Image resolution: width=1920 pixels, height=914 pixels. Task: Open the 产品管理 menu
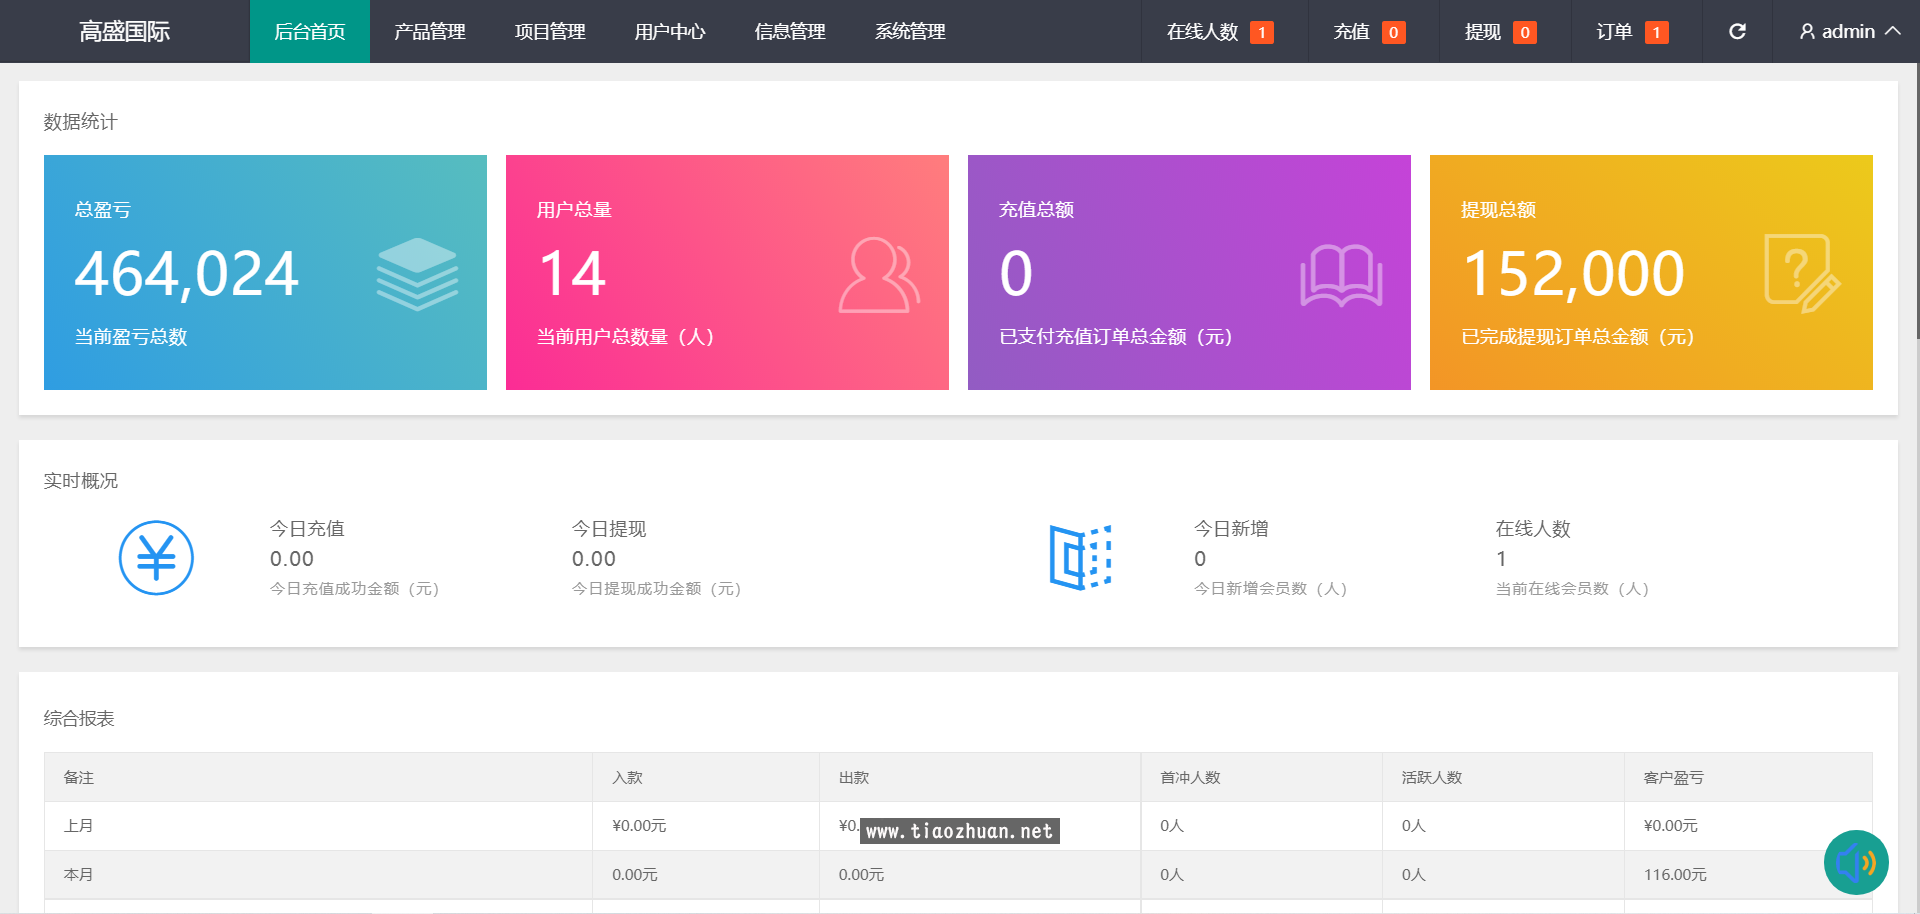point(430,32)
